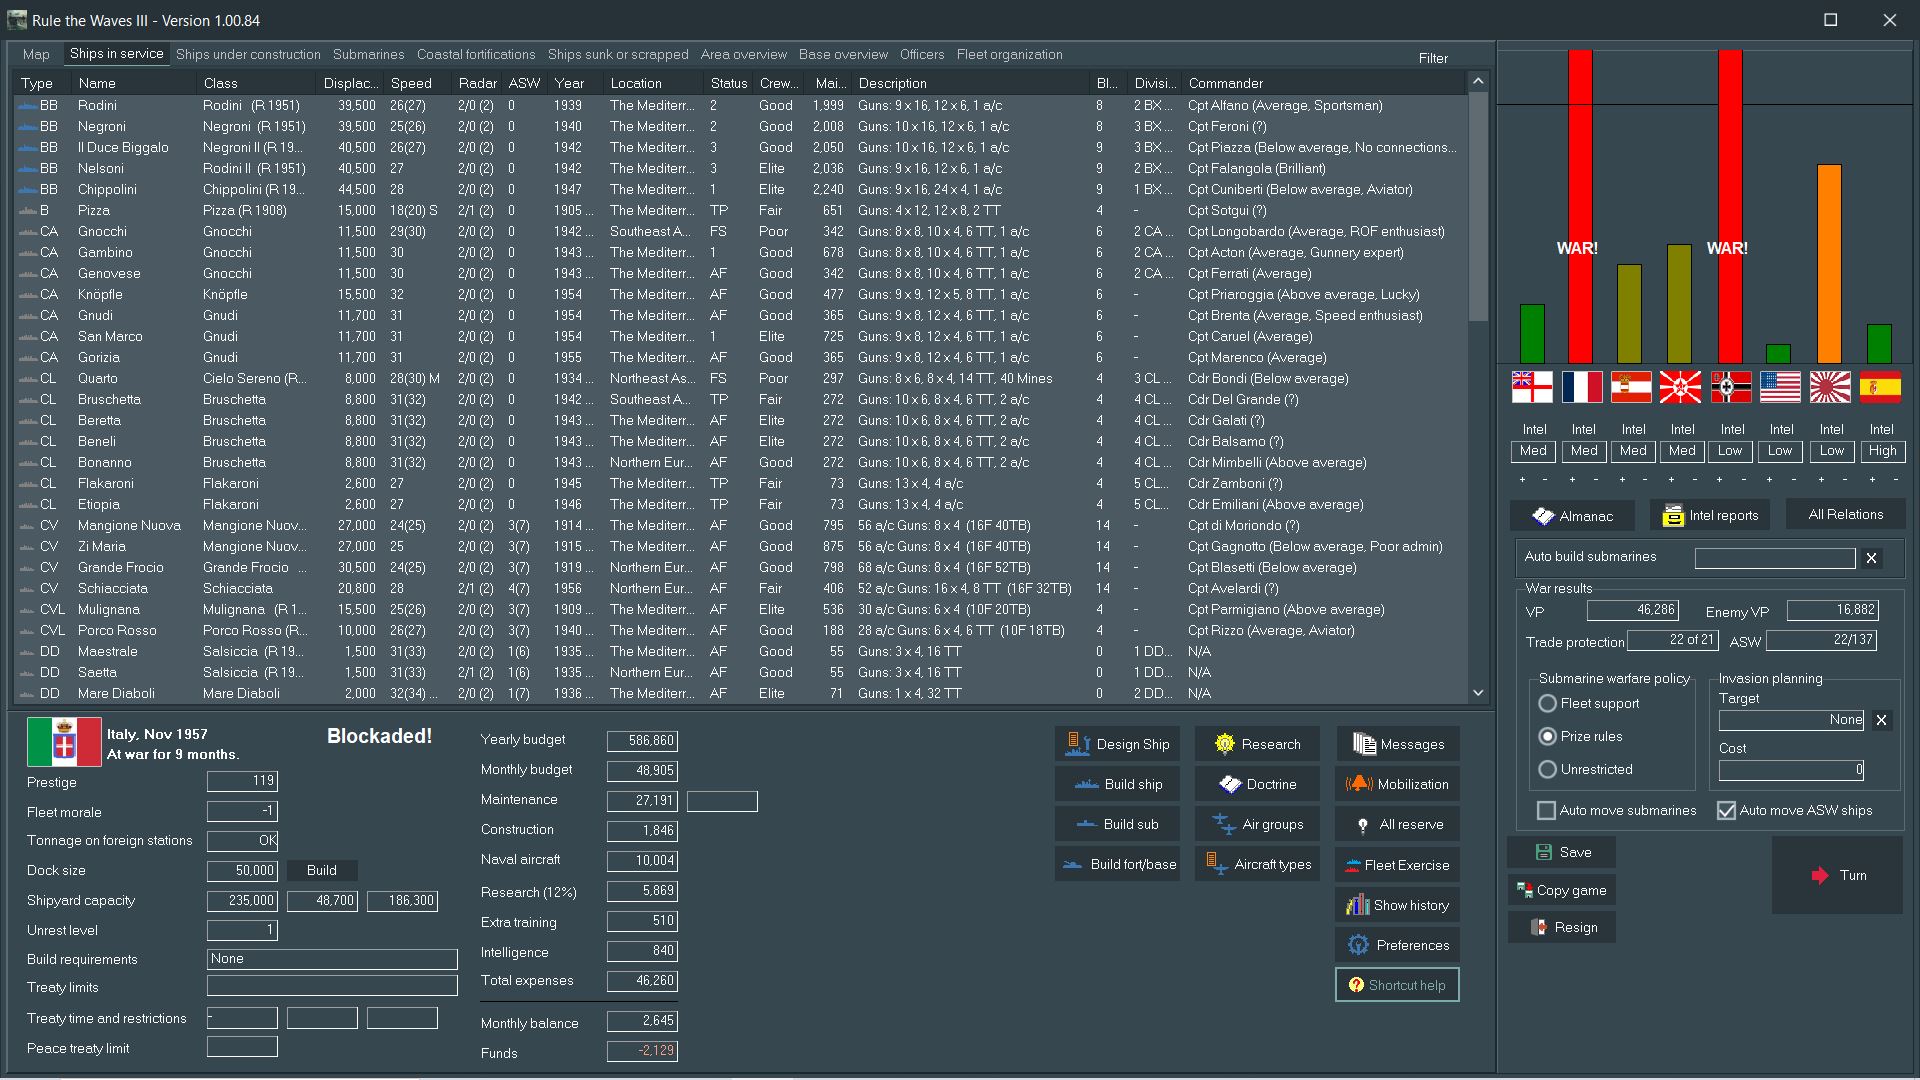Select the Mangione Nuova carrier row
Image resolution: width=1920 pixels, height=1080 pixels.
pos(740,525)
